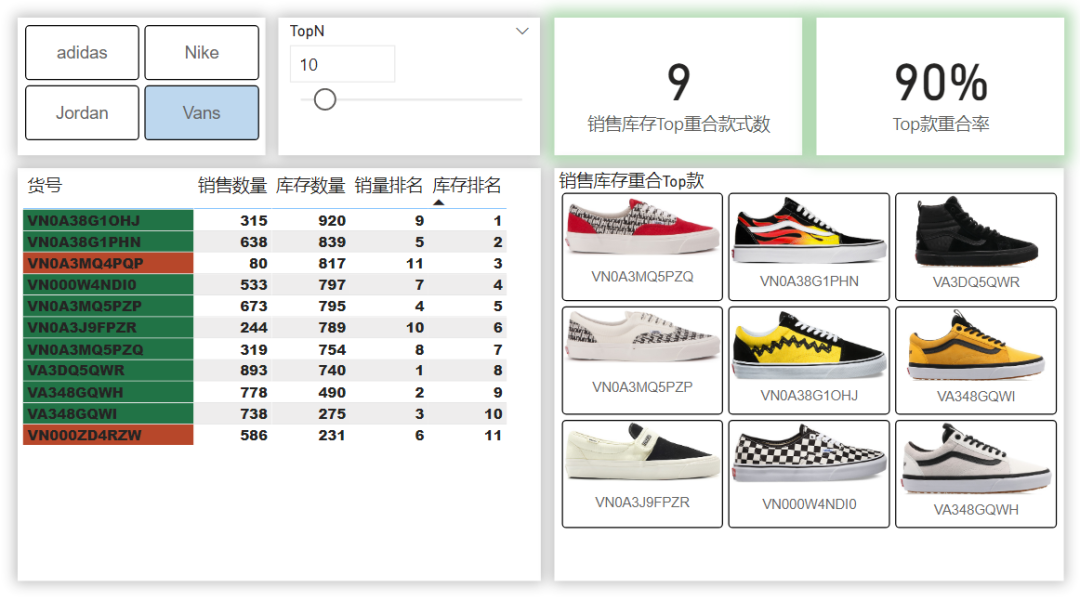Select table row VN000W4NDI0

coord(264,284)
